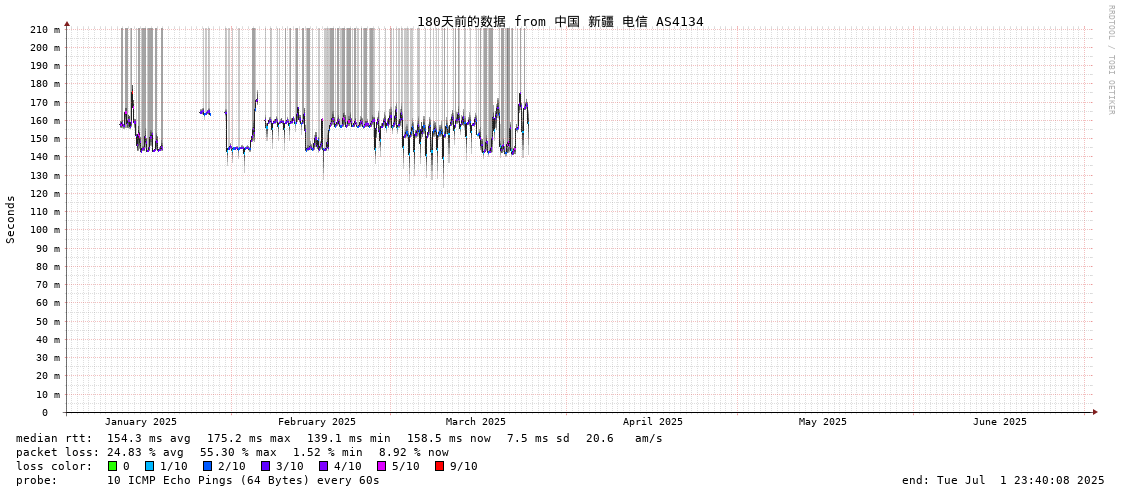The image size is (1121, 494).
Task: Click the 150 m y-axis label
Action: coord(46,139)
